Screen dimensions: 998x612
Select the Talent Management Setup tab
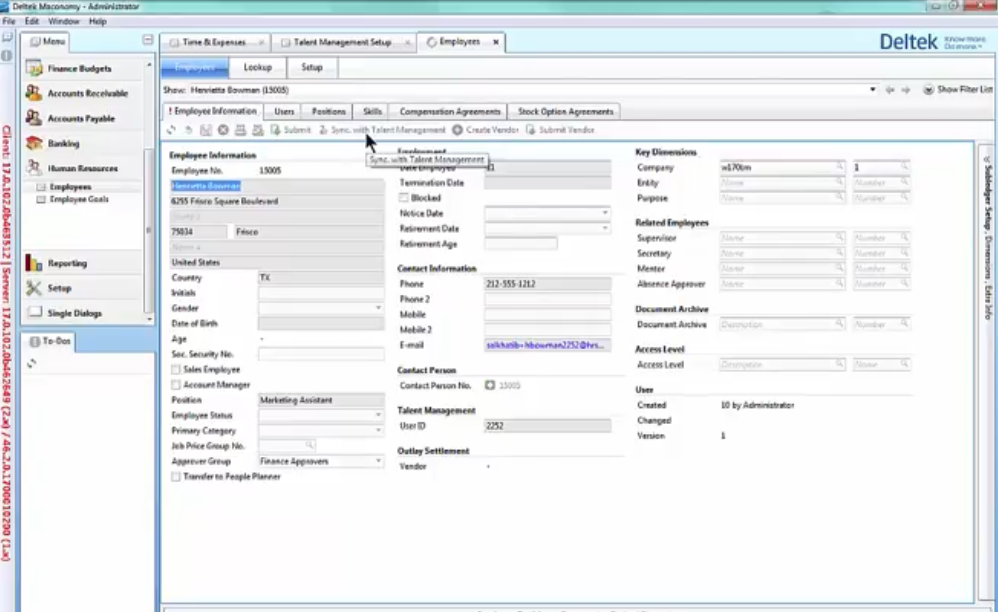342,42
